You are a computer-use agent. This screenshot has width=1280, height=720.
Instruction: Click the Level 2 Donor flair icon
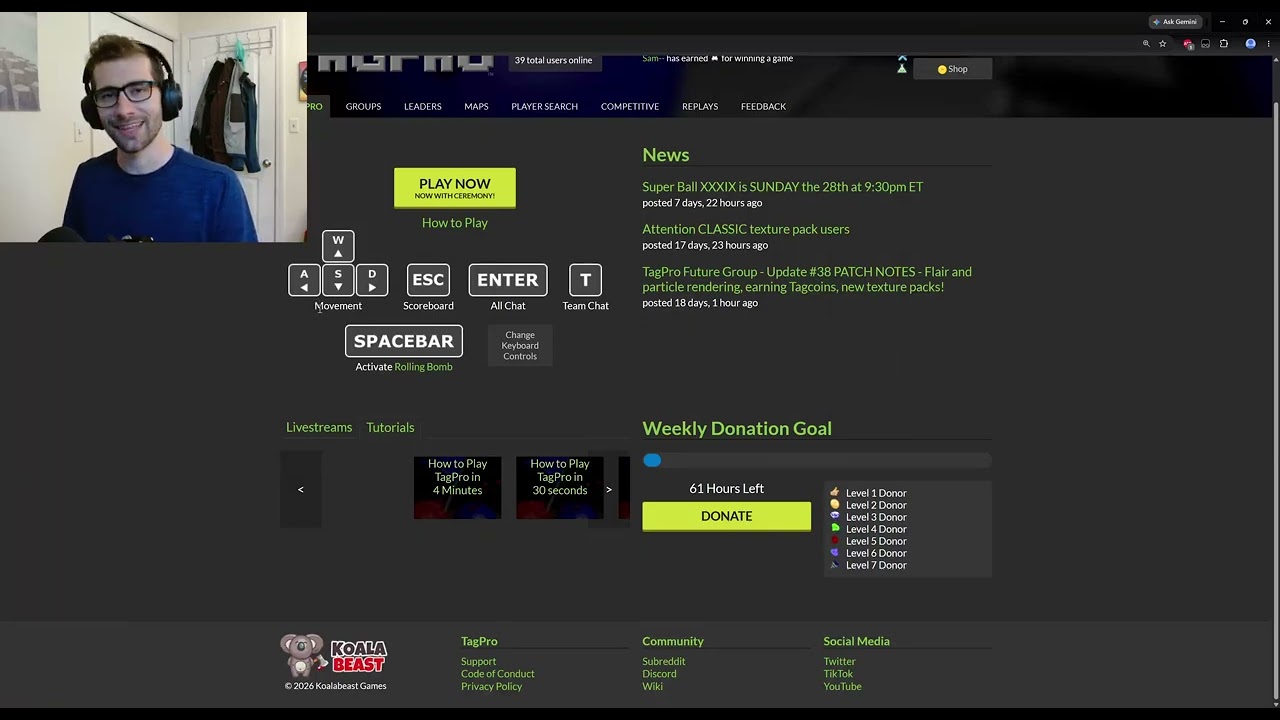[x=835, y=505]
